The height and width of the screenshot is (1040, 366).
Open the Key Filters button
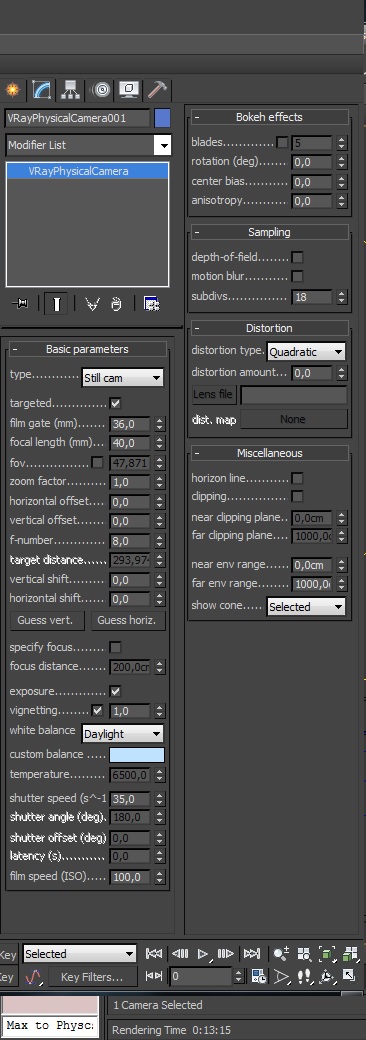pyautogui.click(x=92, y=976)
